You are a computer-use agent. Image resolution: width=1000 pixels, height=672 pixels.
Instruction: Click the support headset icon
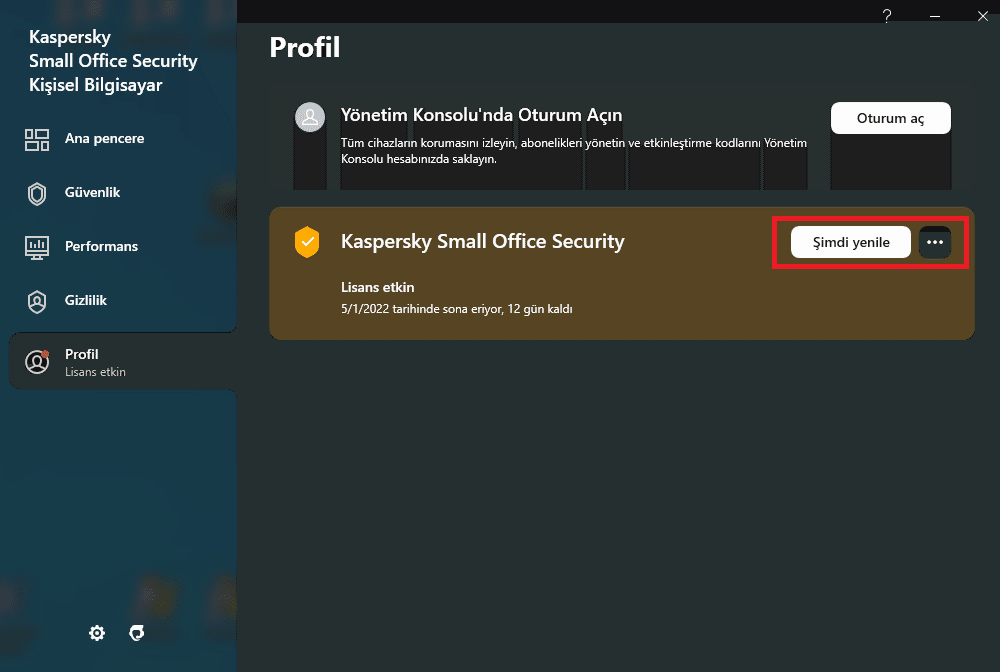[137, 632]
